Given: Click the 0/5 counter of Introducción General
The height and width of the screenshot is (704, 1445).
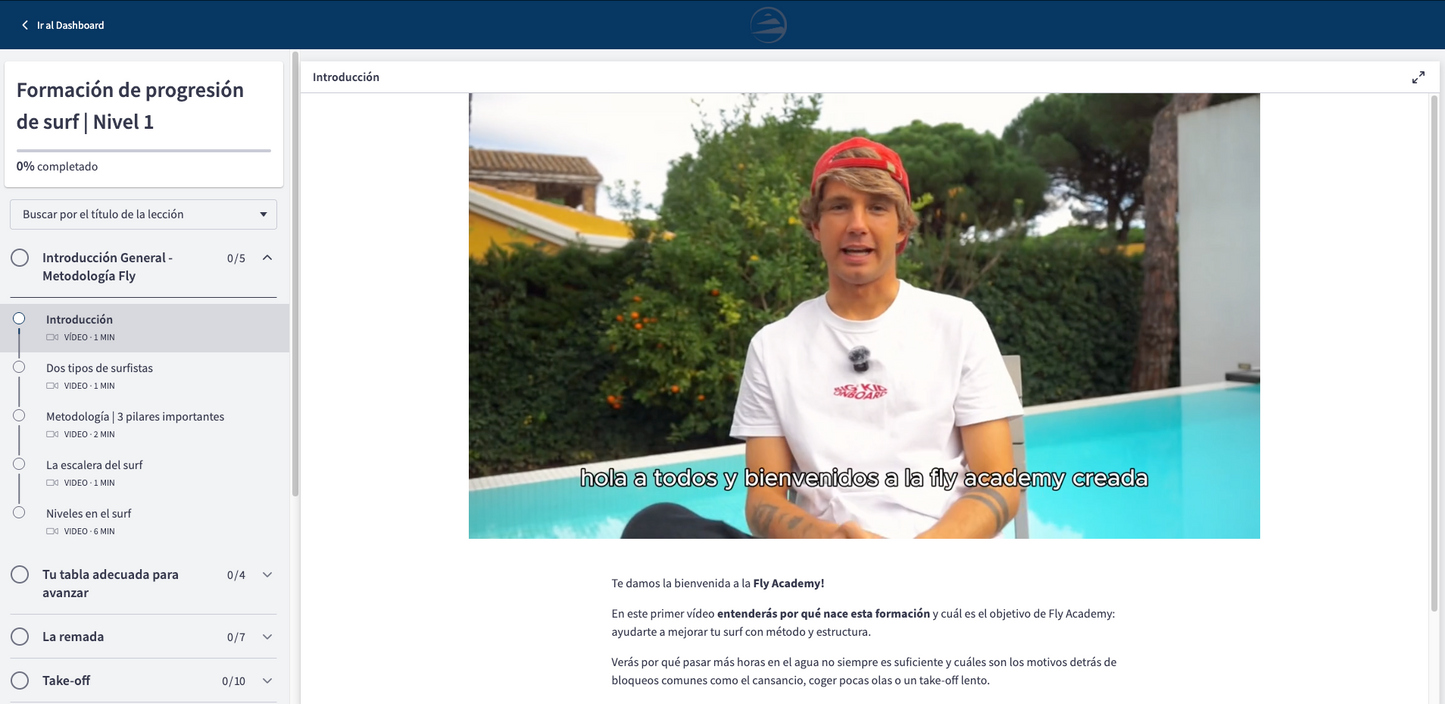Looking at the screenshot, I should click(236, 258).
